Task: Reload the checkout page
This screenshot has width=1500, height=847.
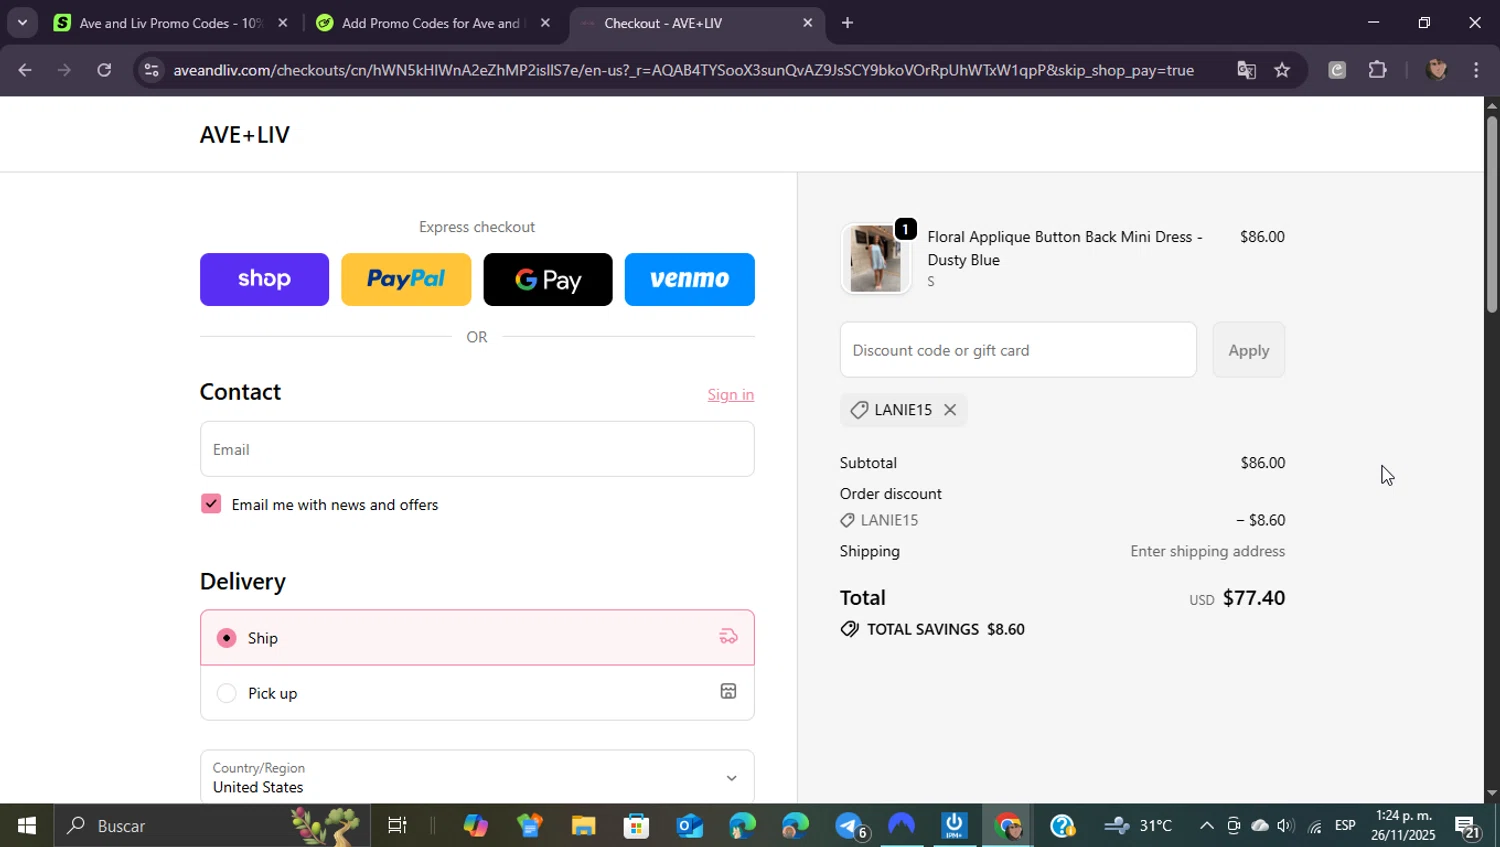Action: (x=104, y=70)
